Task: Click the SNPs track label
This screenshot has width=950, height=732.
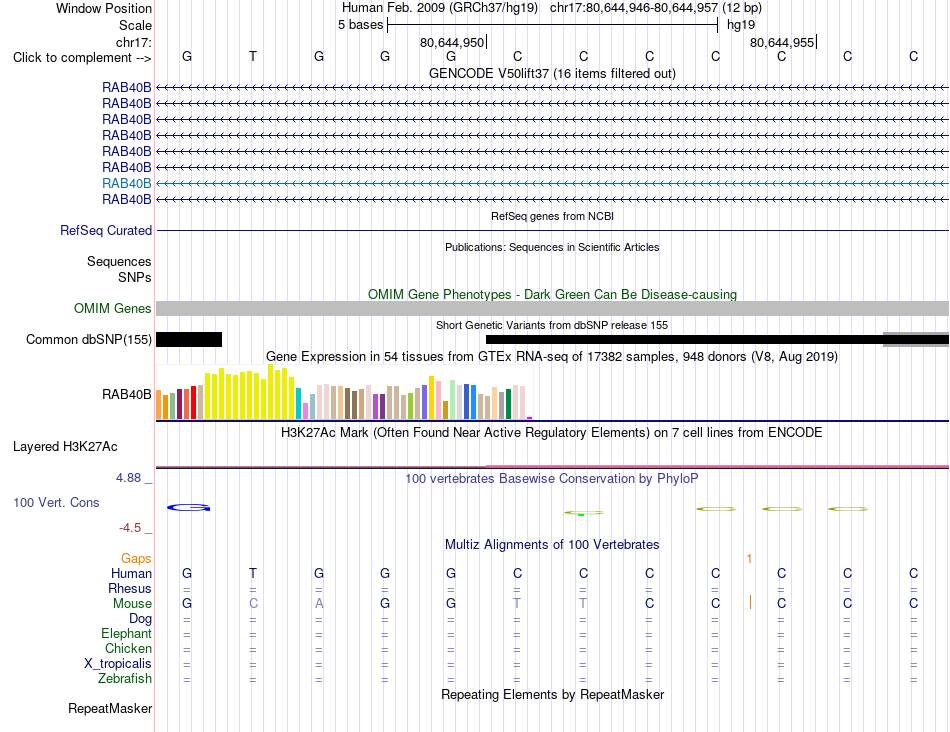Action: (x=135, y=277)
